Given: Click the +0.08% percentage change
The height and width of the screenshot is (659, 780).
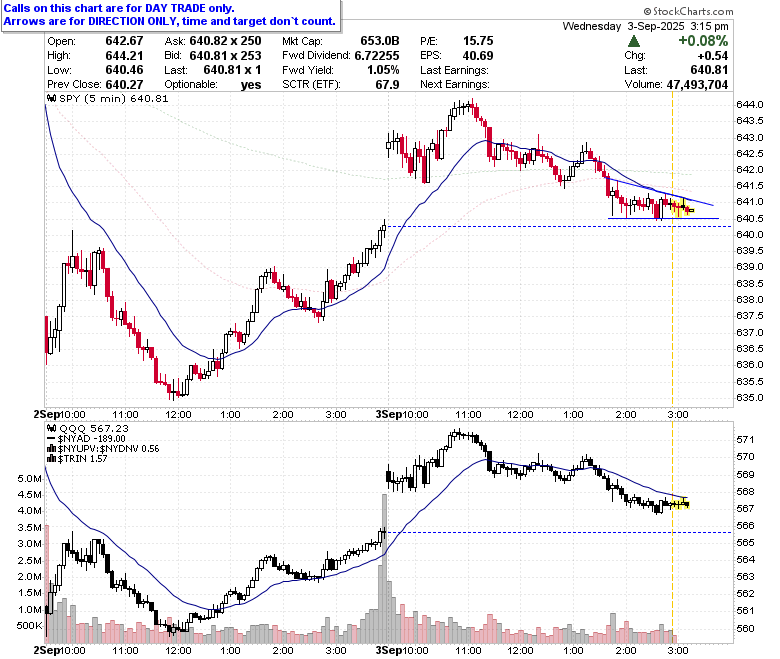Looking at the screenshot, I should pyautogui.click(x=703, y=41).
